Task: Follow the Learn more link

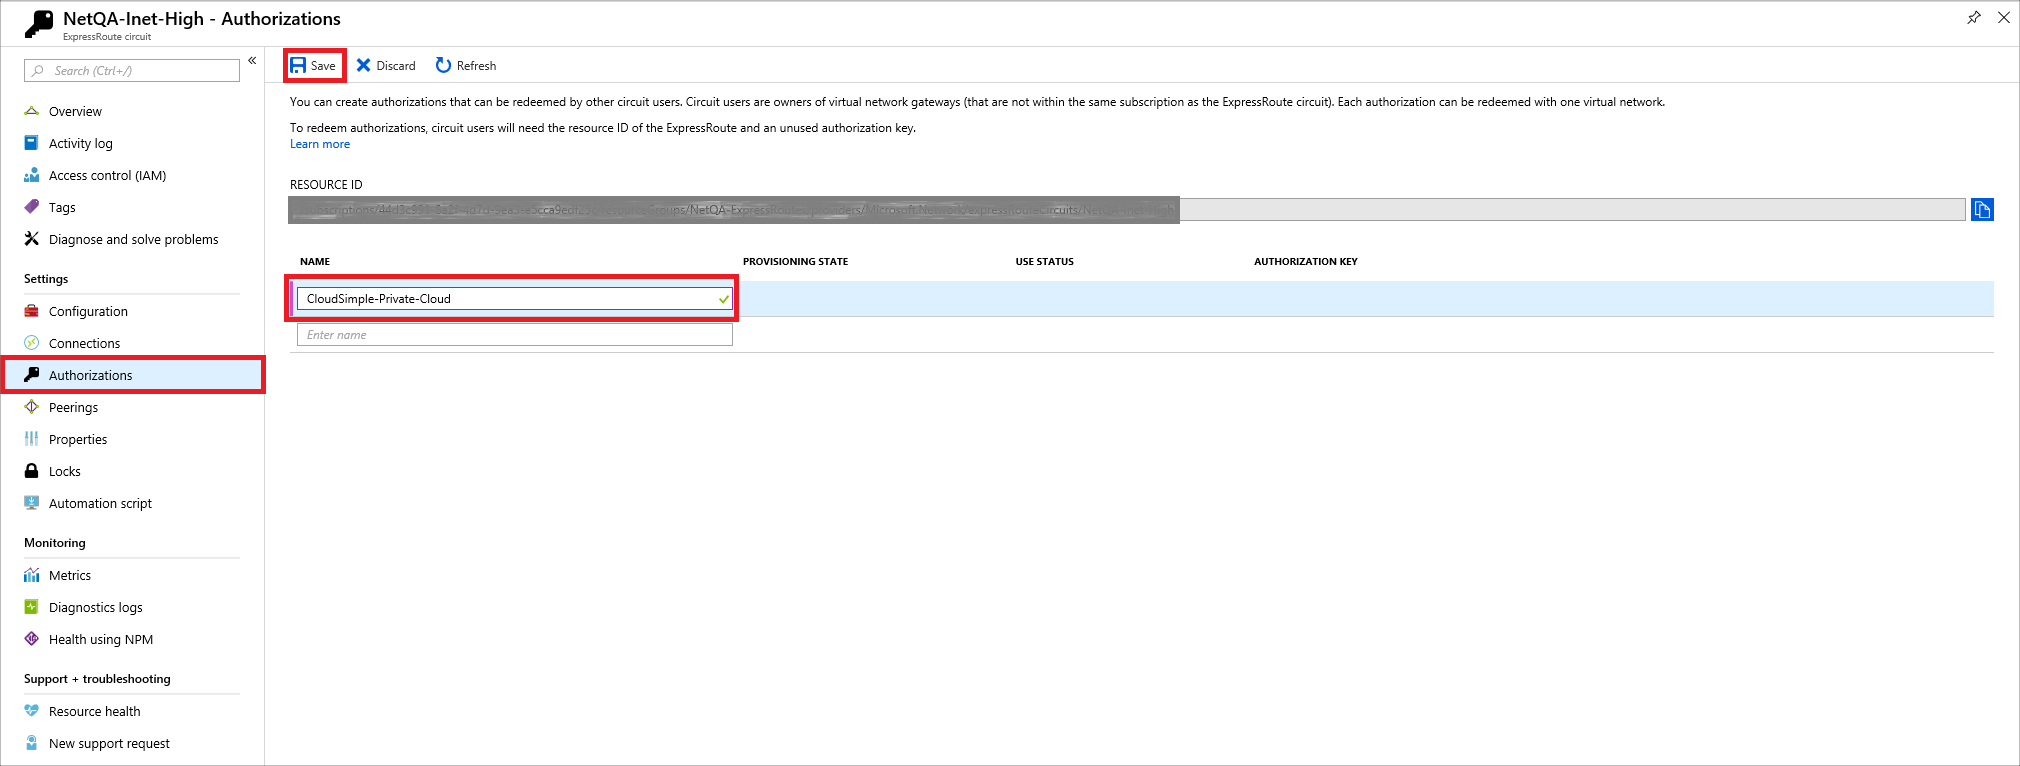Action: (x=320, y=144)
